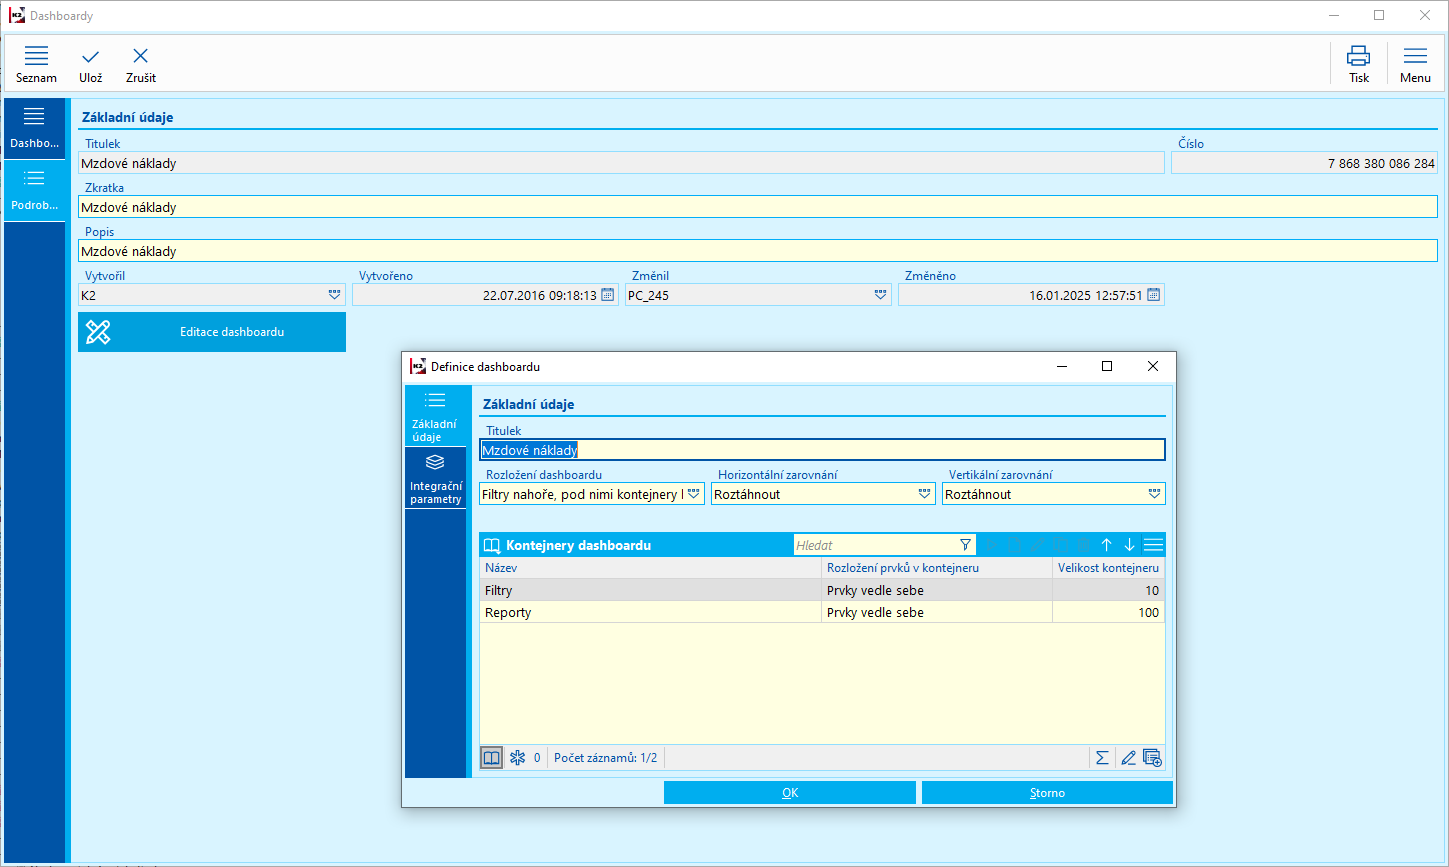Click the snowflake icon in the grid status bar
This screenshot has width=1449, height=867.
518,758
